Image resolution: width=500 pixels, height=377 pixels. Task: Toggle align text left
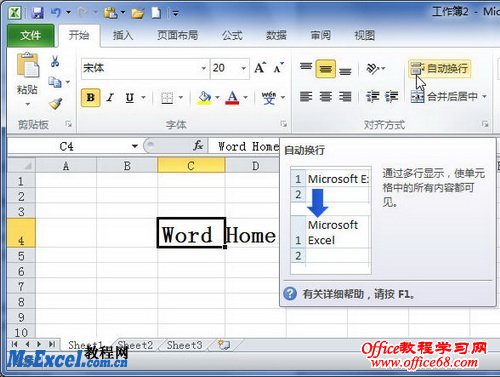click(306, 97)
